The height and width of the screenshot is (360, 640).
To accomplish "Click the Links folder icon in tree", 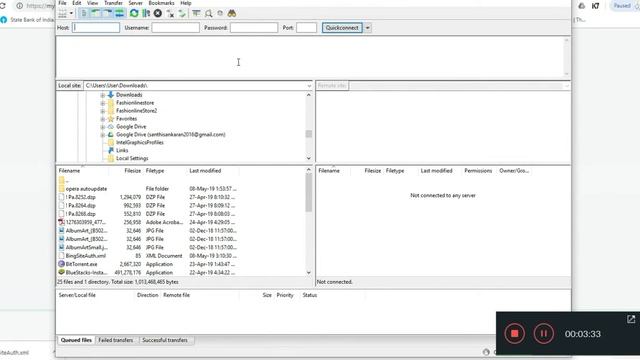I will [x=111, y=150].
